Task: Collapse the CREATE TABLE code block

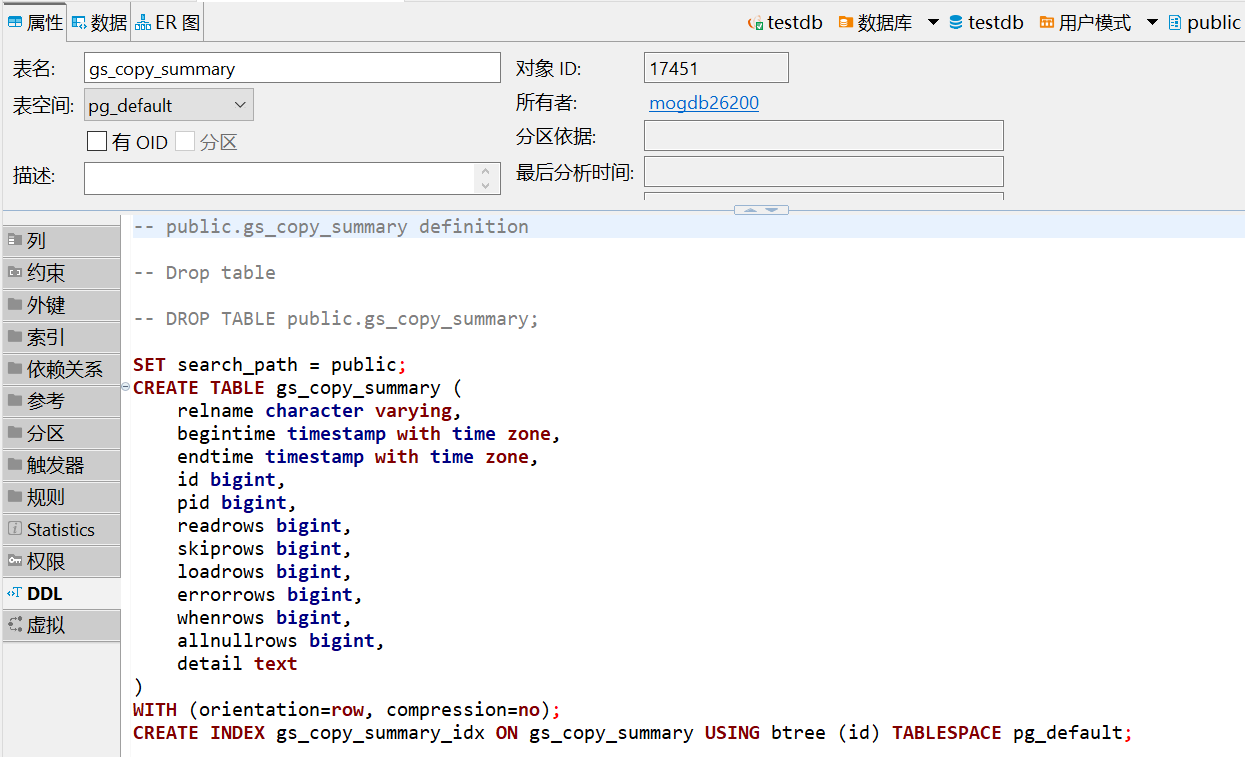Action: click(x=125, y=387)
